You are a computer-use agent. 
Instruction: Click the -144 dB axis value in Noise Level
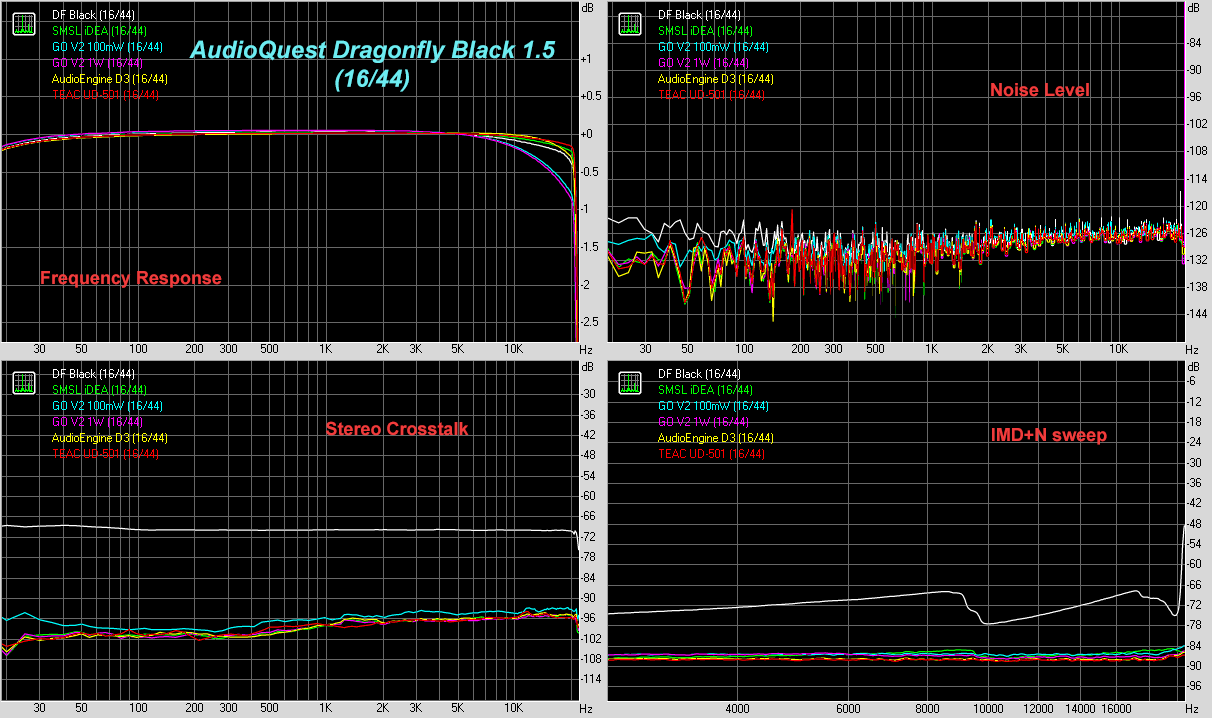pyautogui.click(x=1195, y=314)
